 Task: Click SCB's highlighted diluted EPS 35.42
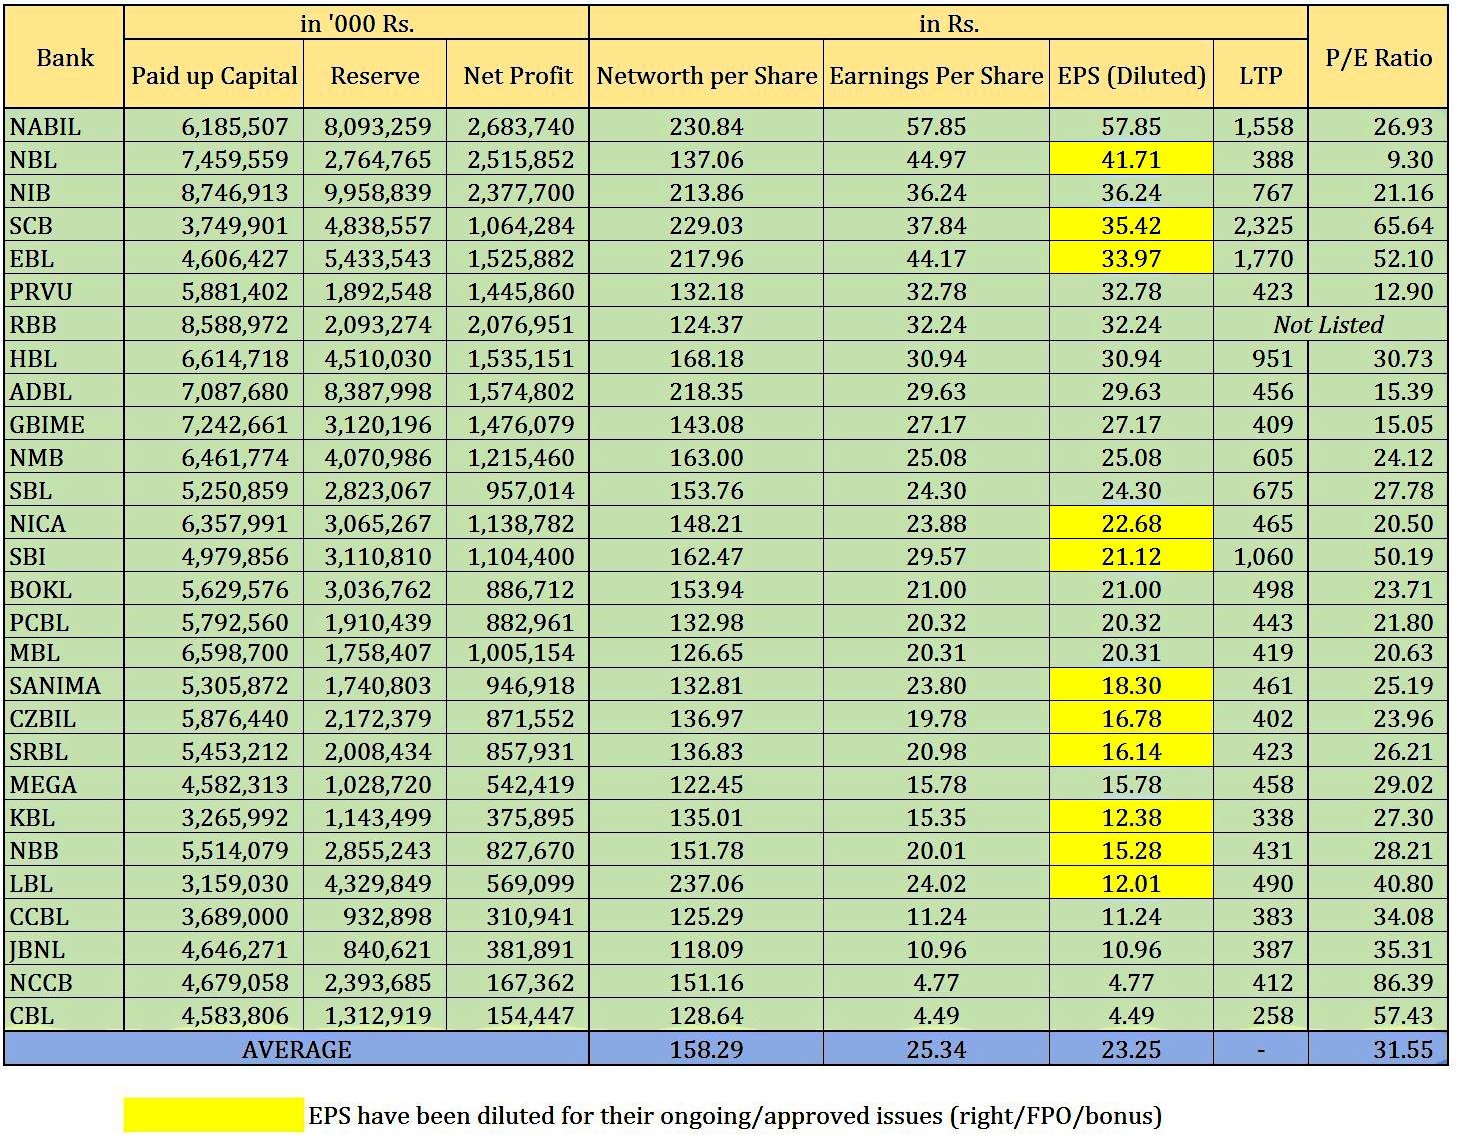coord(1131,225)
